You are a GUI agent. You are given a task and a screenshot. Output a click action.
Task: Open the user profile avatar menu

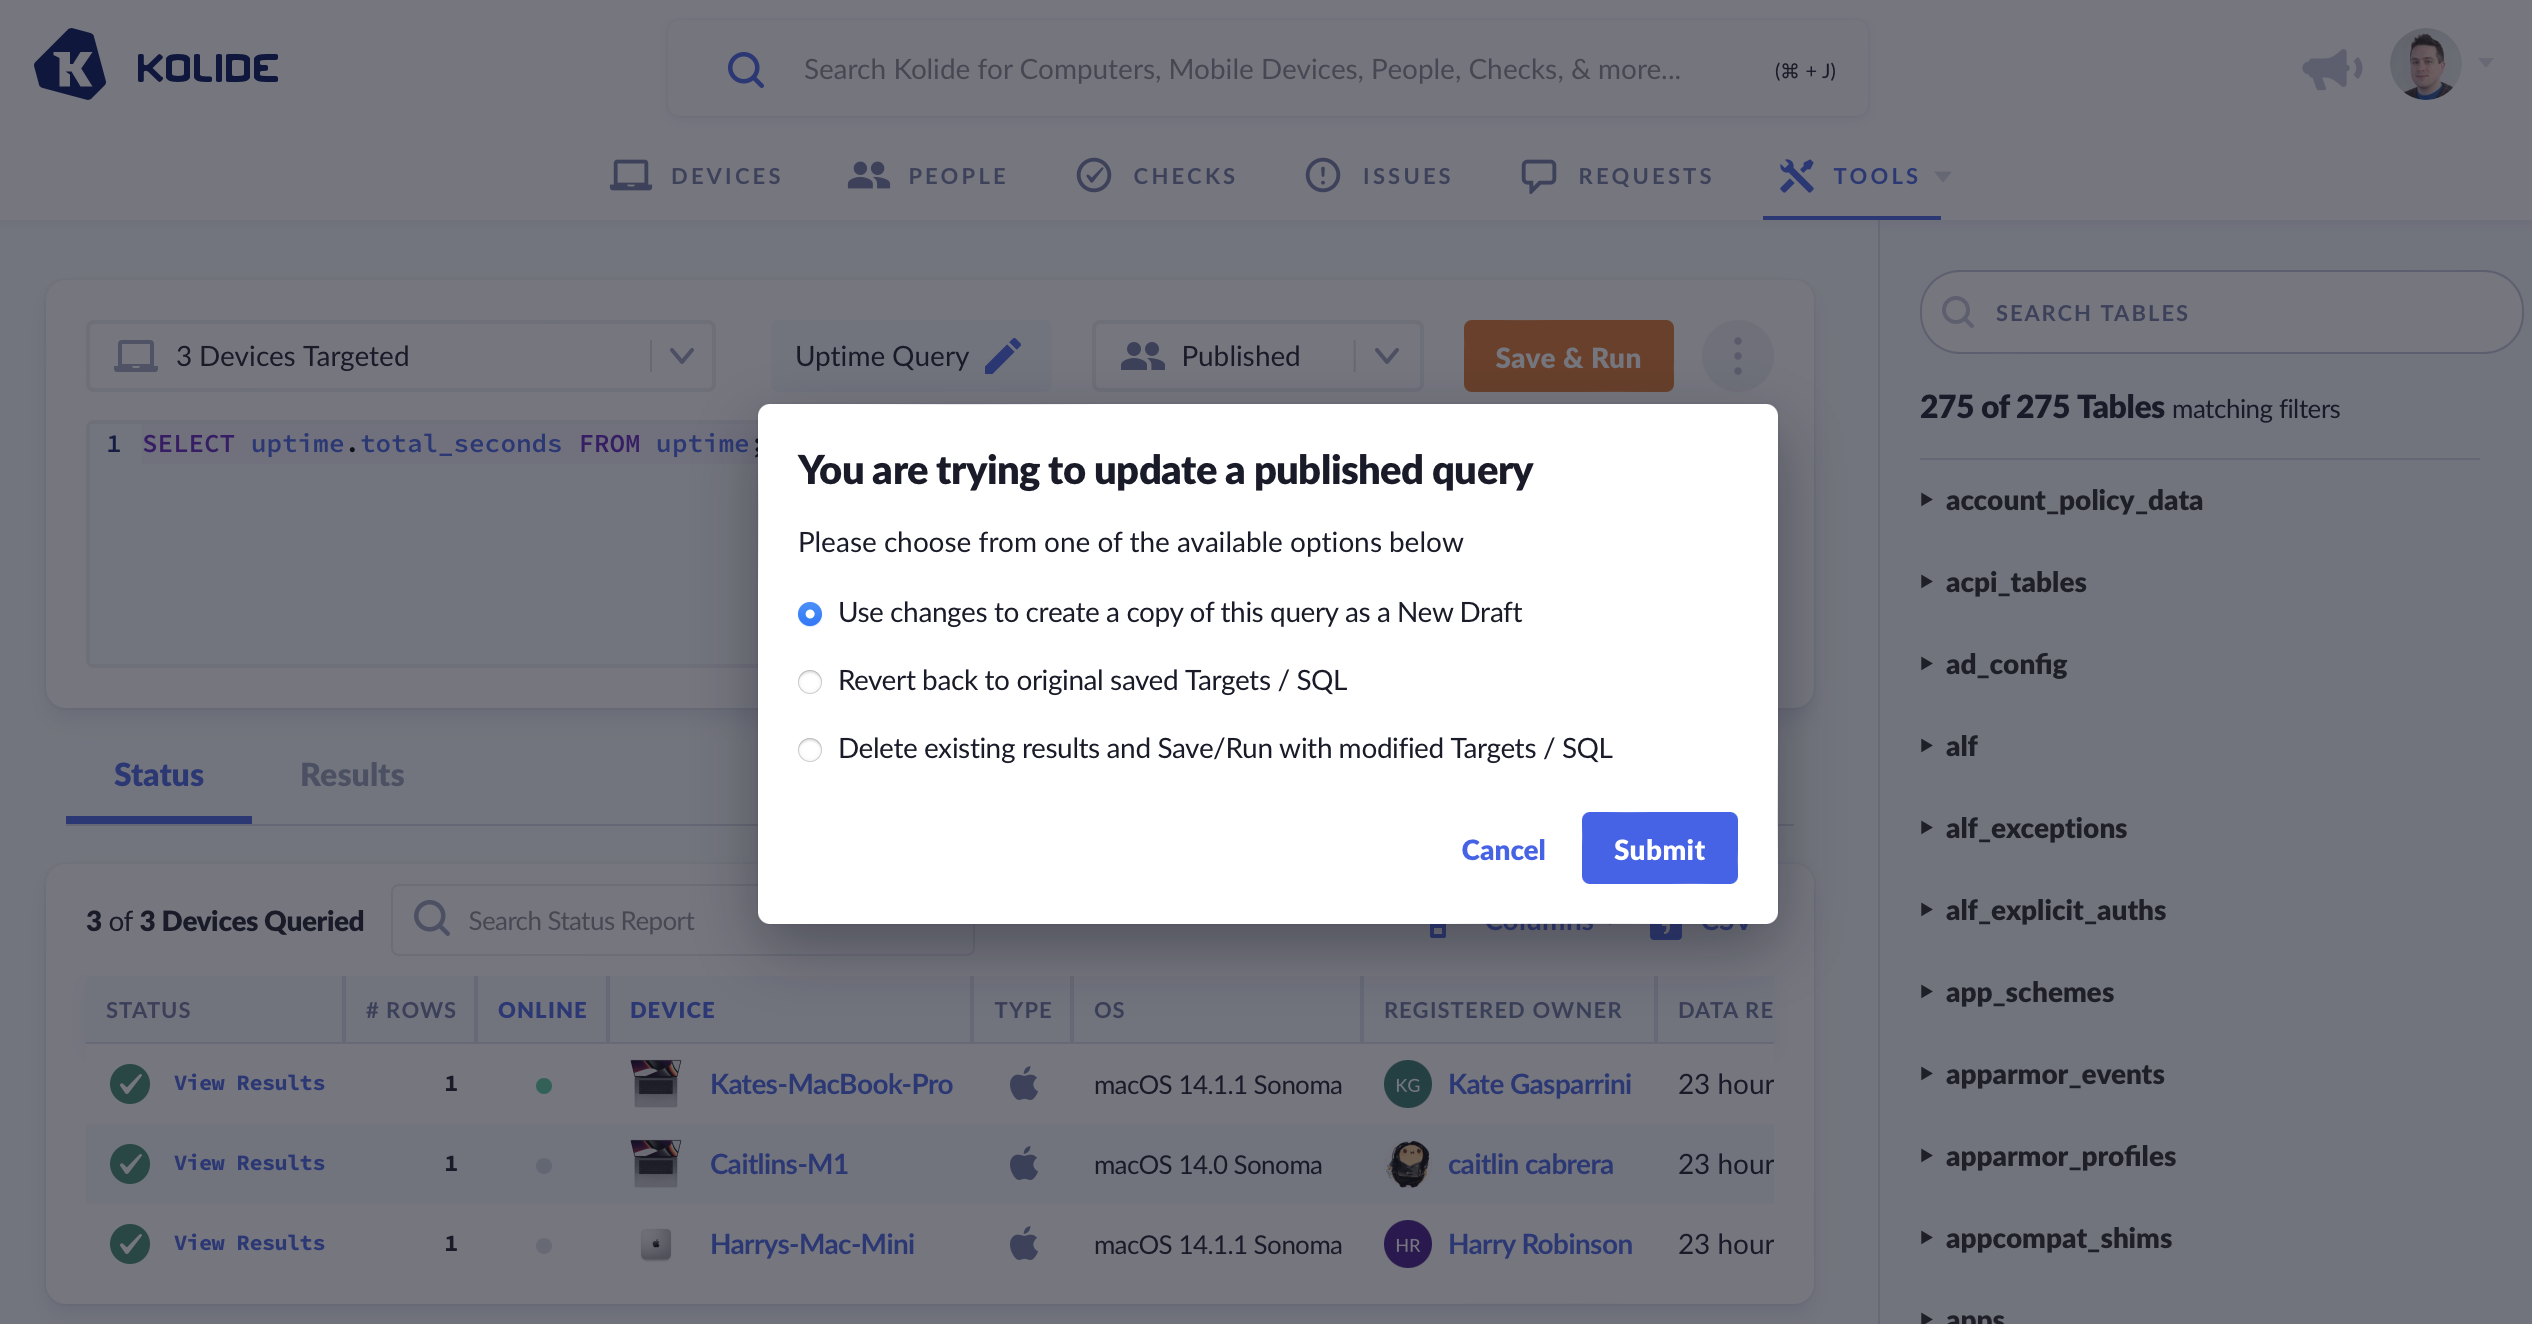[2425, 65]
